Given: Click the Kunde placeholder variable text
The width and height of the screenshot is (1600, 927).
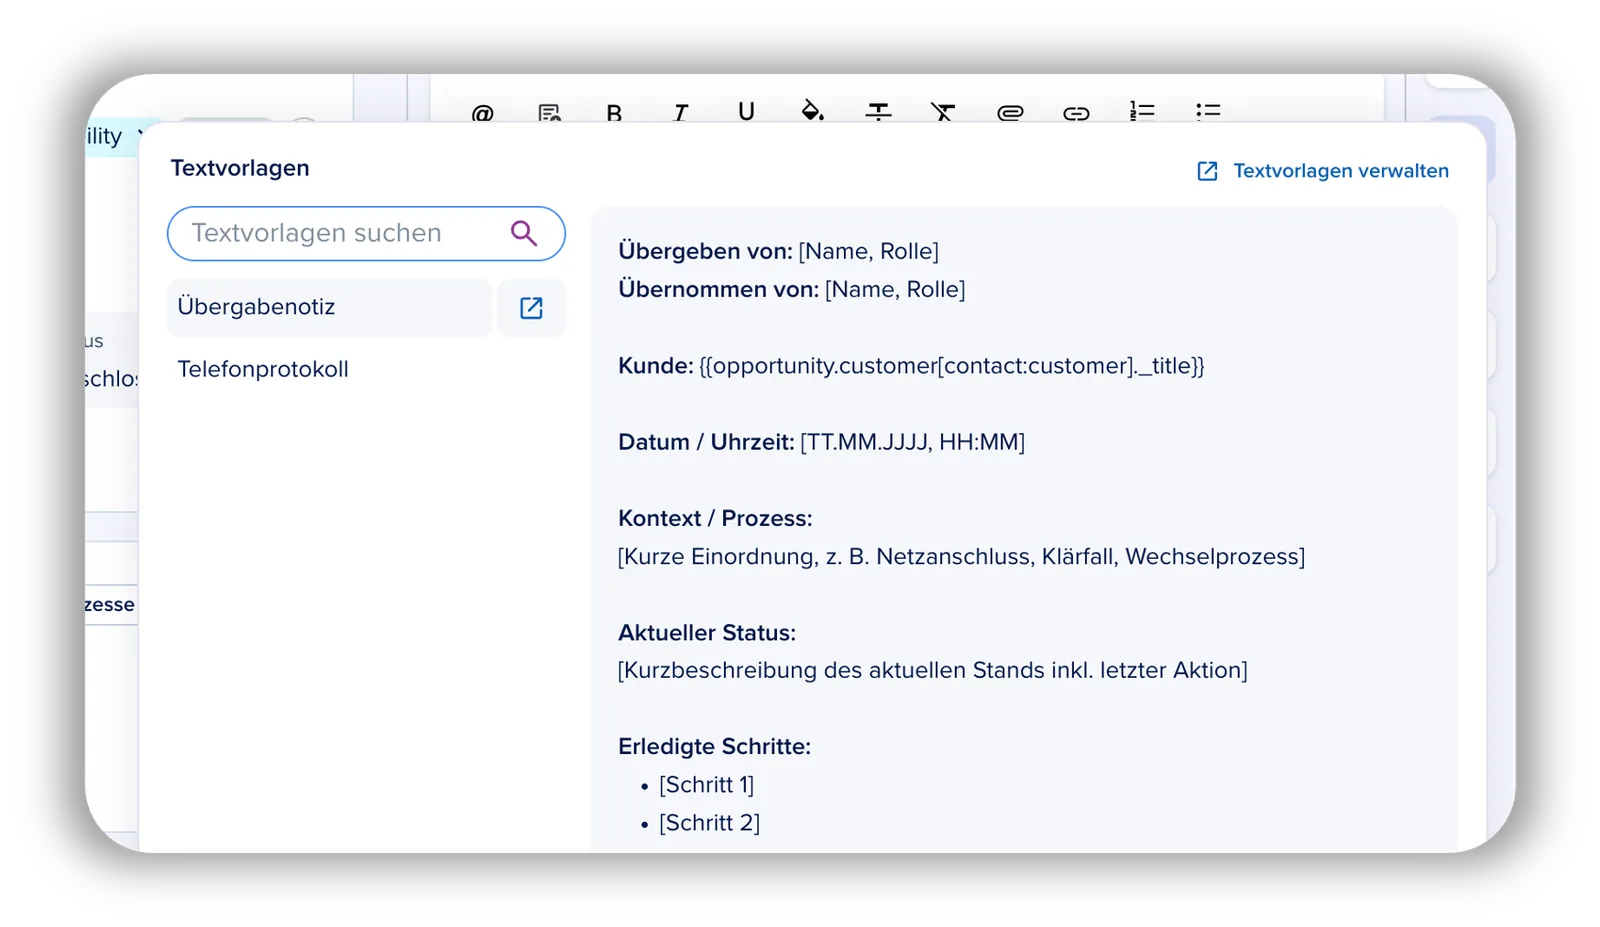Looking at the screenshot, I should click(952, 366).
